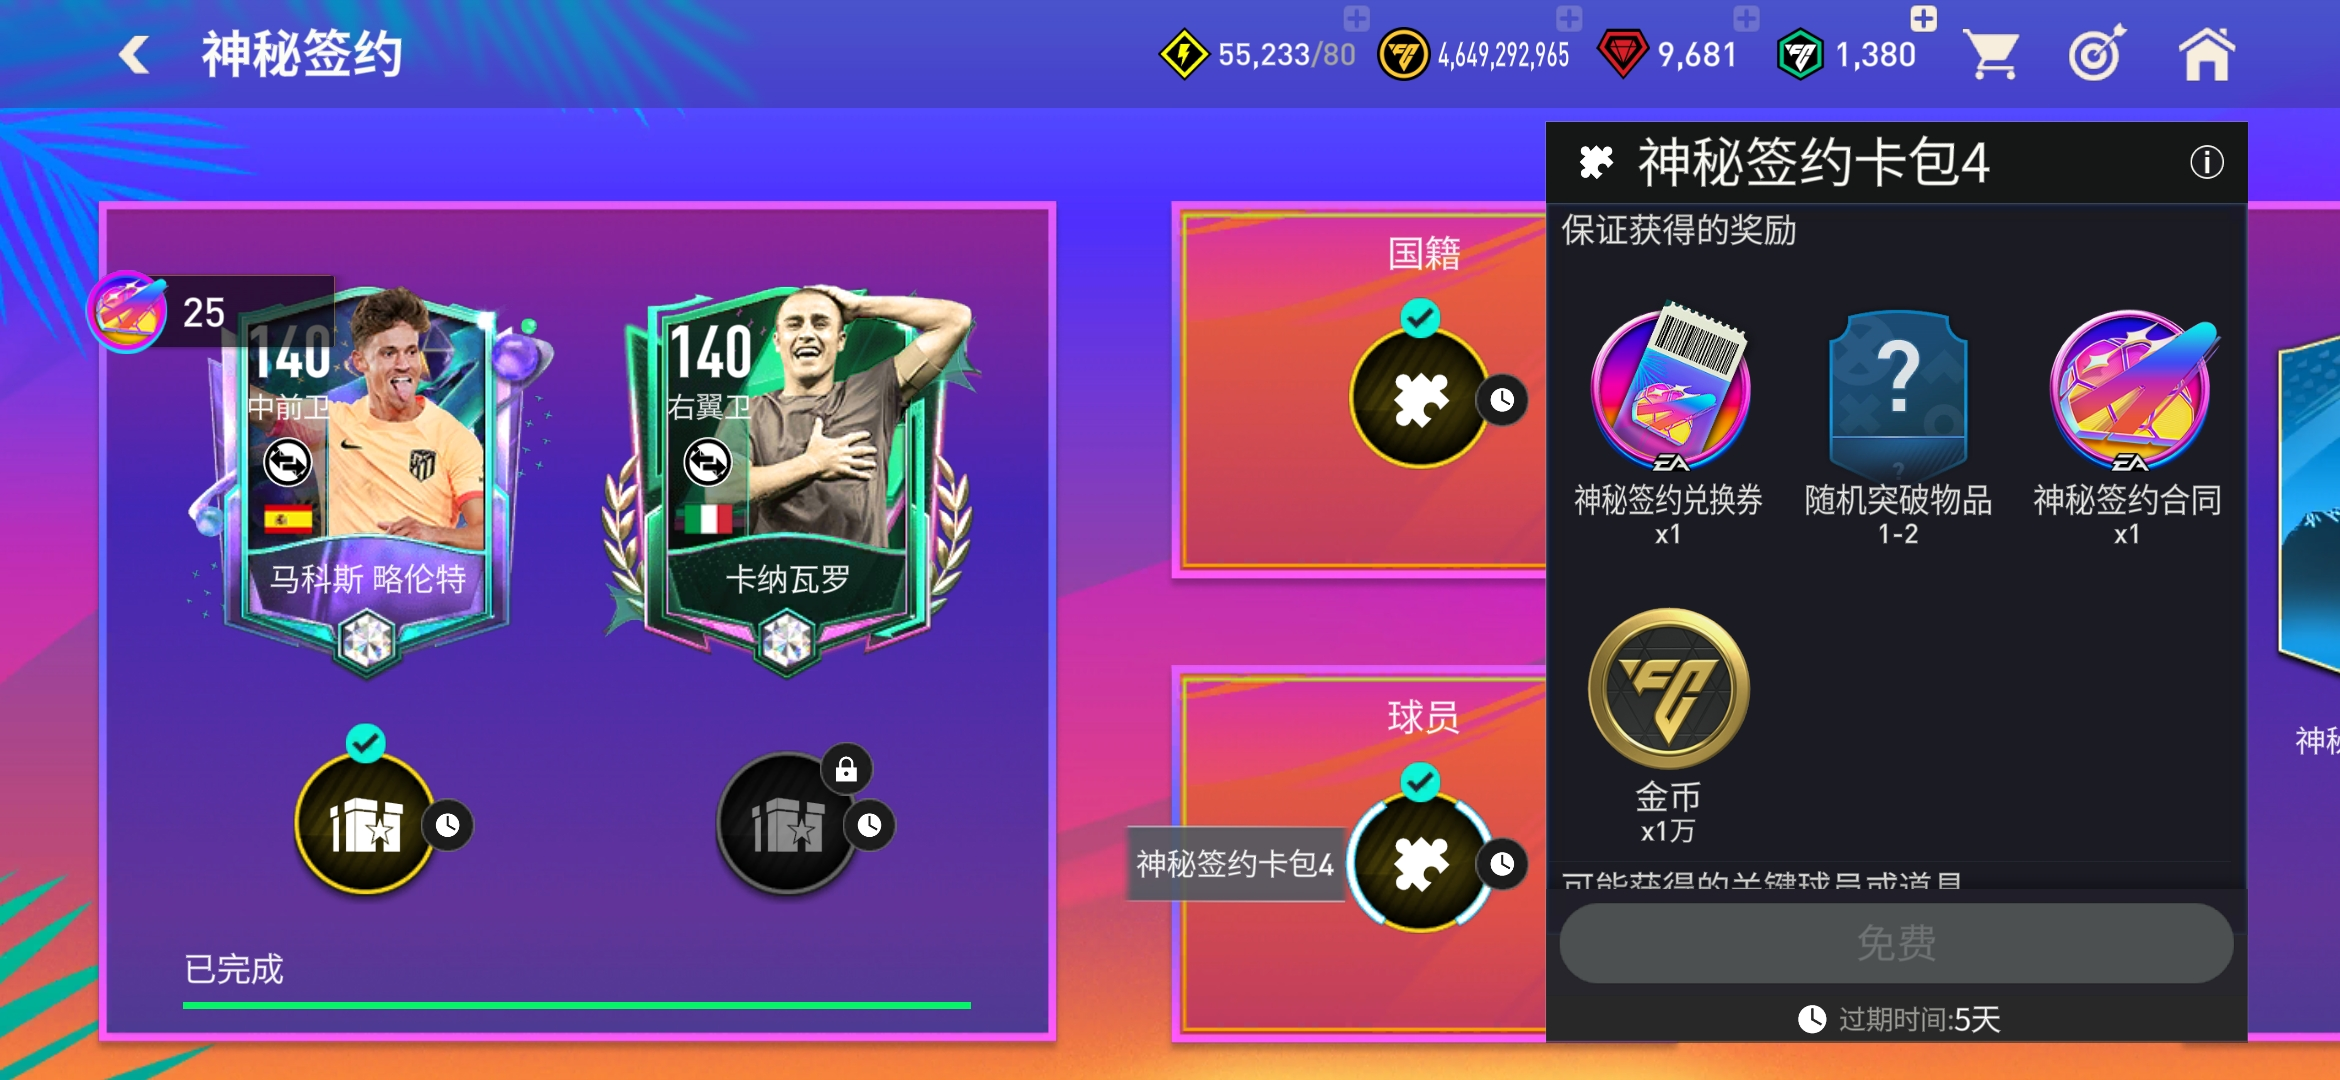Select the 球员 puzzle reward node
The height and width of the screenshot is (1080, 2340).
[x=1420, y=863]
